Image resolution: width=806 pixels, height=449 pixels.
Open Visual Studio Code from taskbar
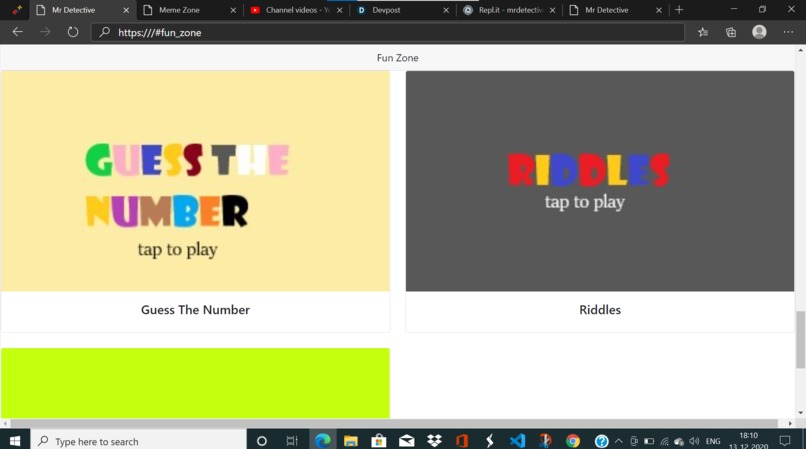click(518, 441)
